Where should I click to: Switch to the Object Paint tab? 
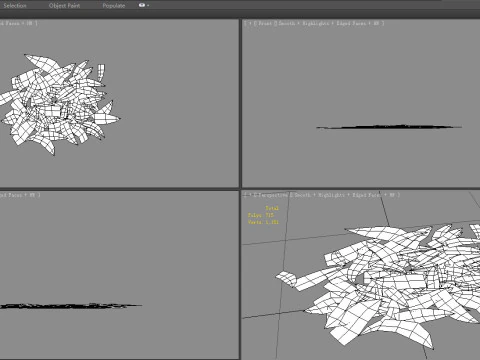pos(64,6)
